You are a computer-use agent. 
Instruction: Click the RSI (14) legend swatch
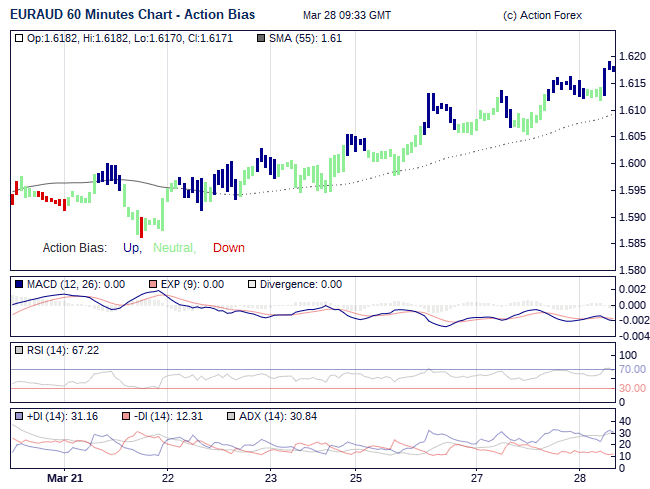(20, 351)
